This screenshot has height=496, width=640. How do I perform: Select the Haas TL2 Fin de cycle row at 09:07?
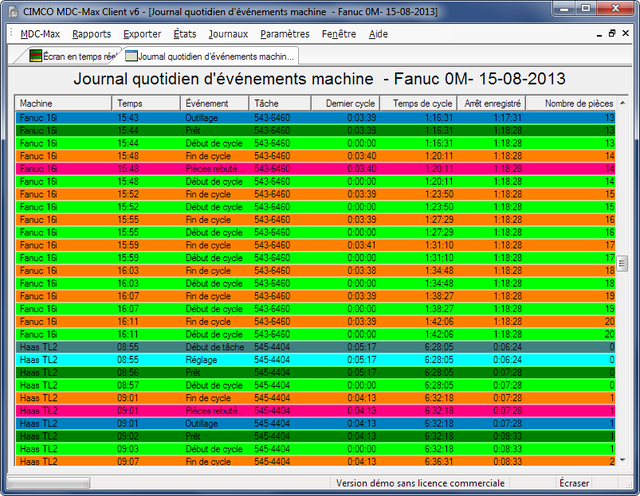(316, 461)
